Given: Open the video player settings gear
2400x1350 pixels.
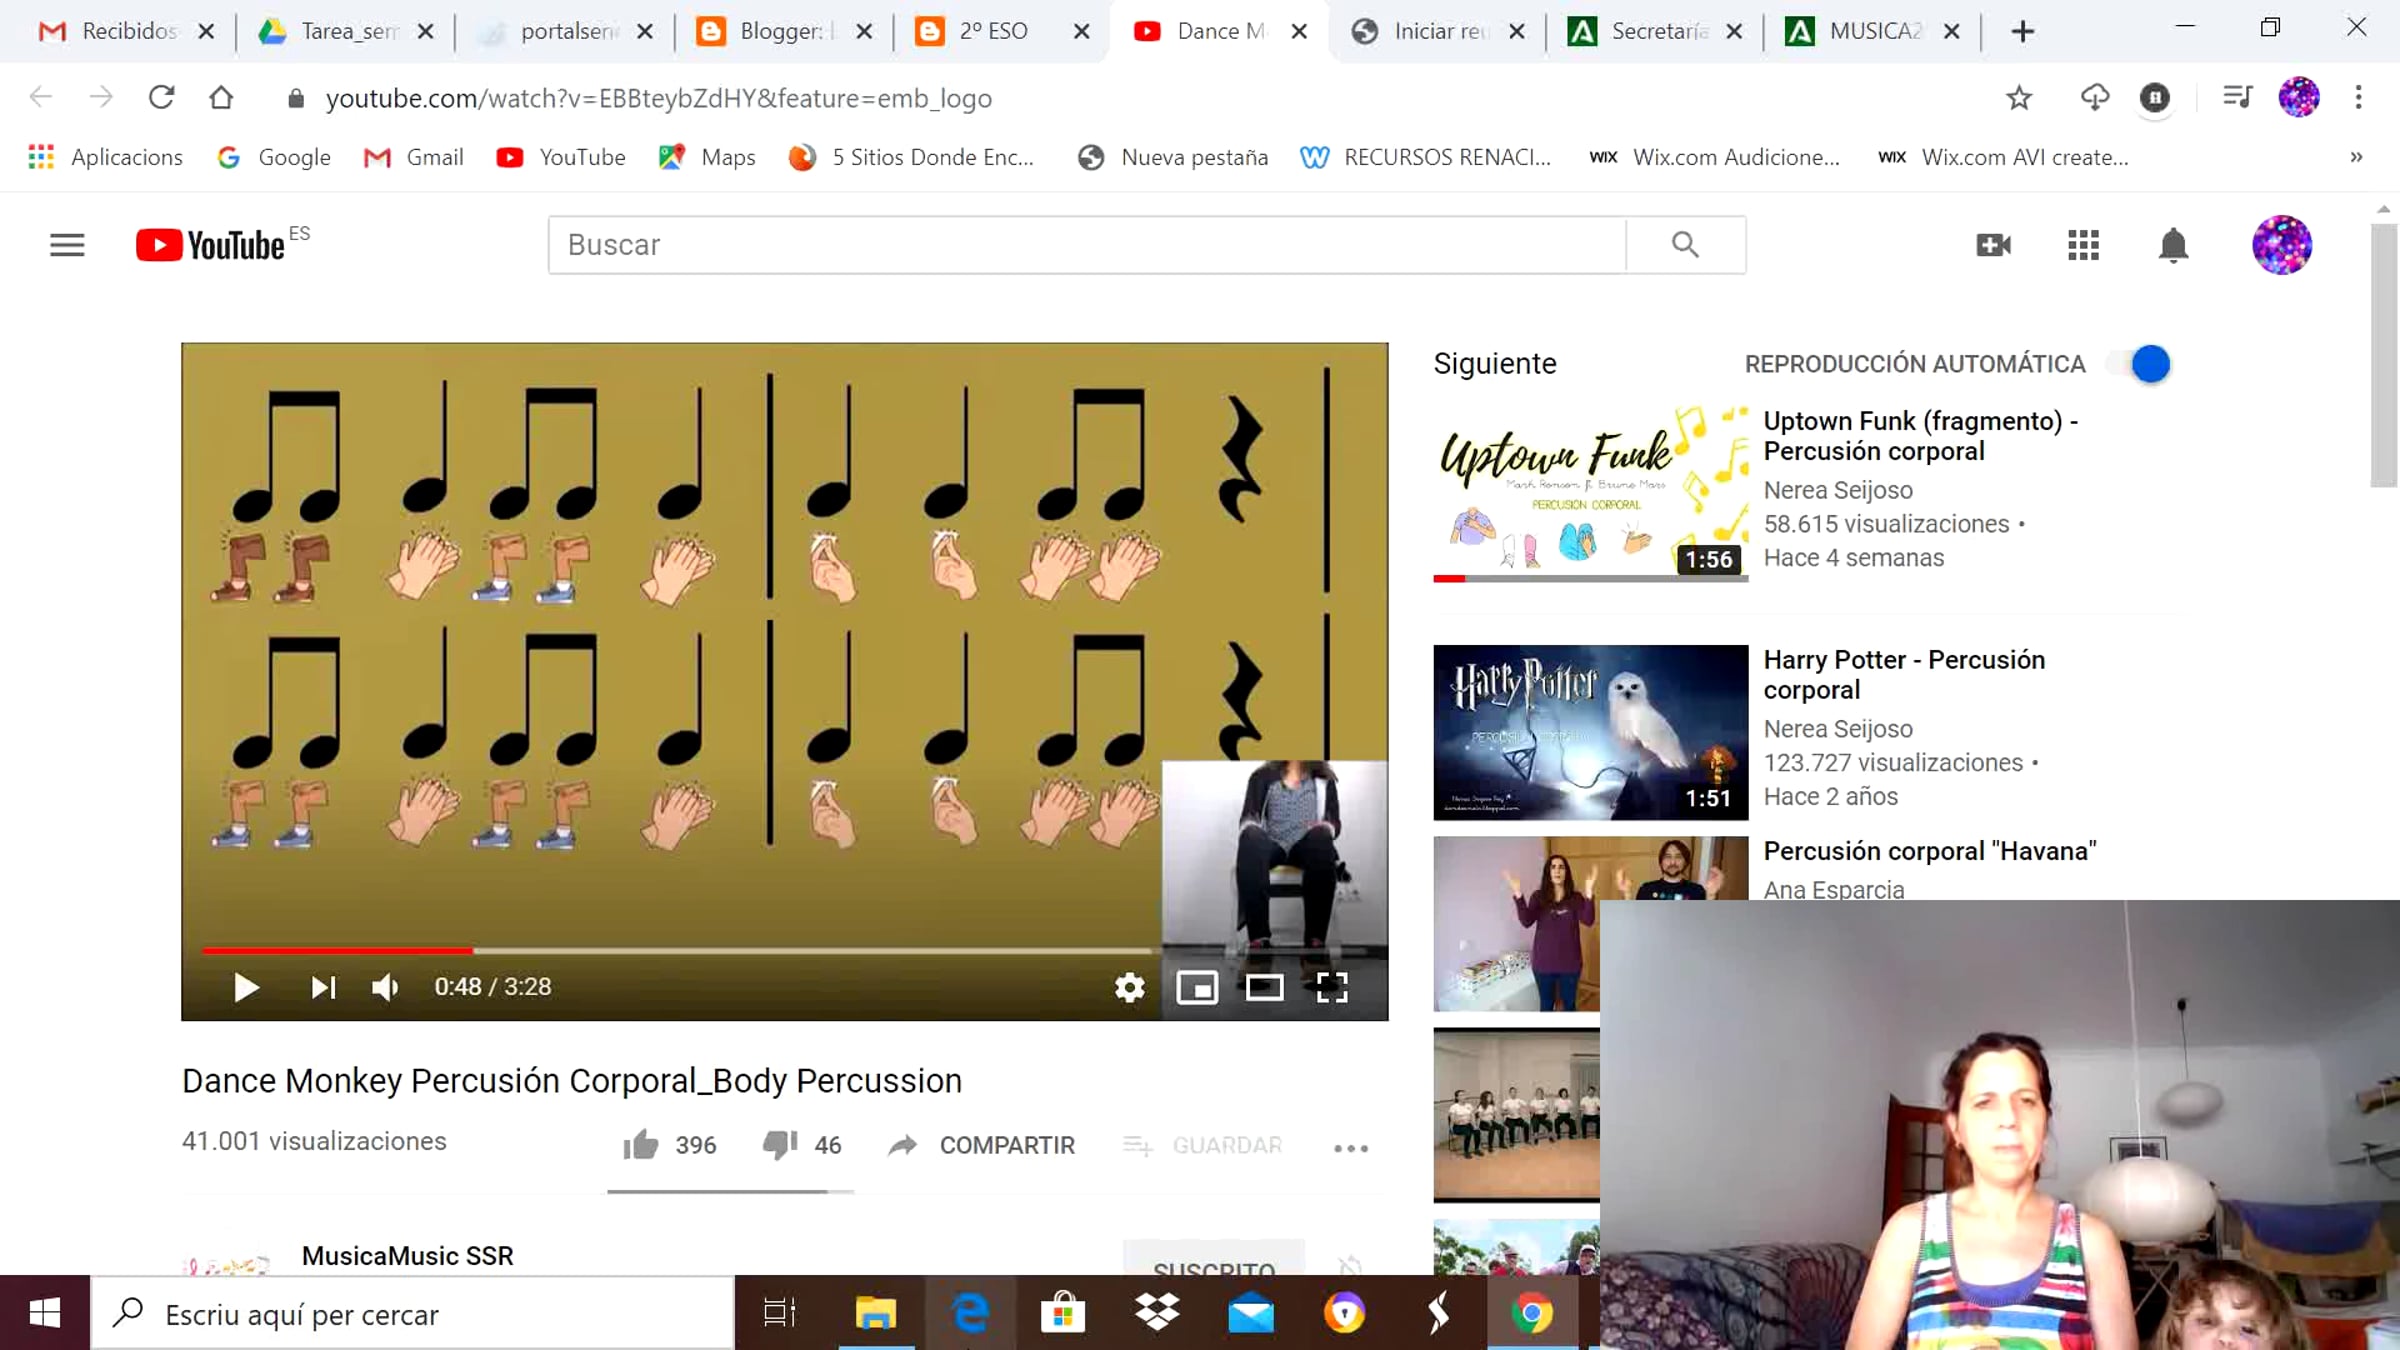Looking at the screenshot, I should 1129,987.
